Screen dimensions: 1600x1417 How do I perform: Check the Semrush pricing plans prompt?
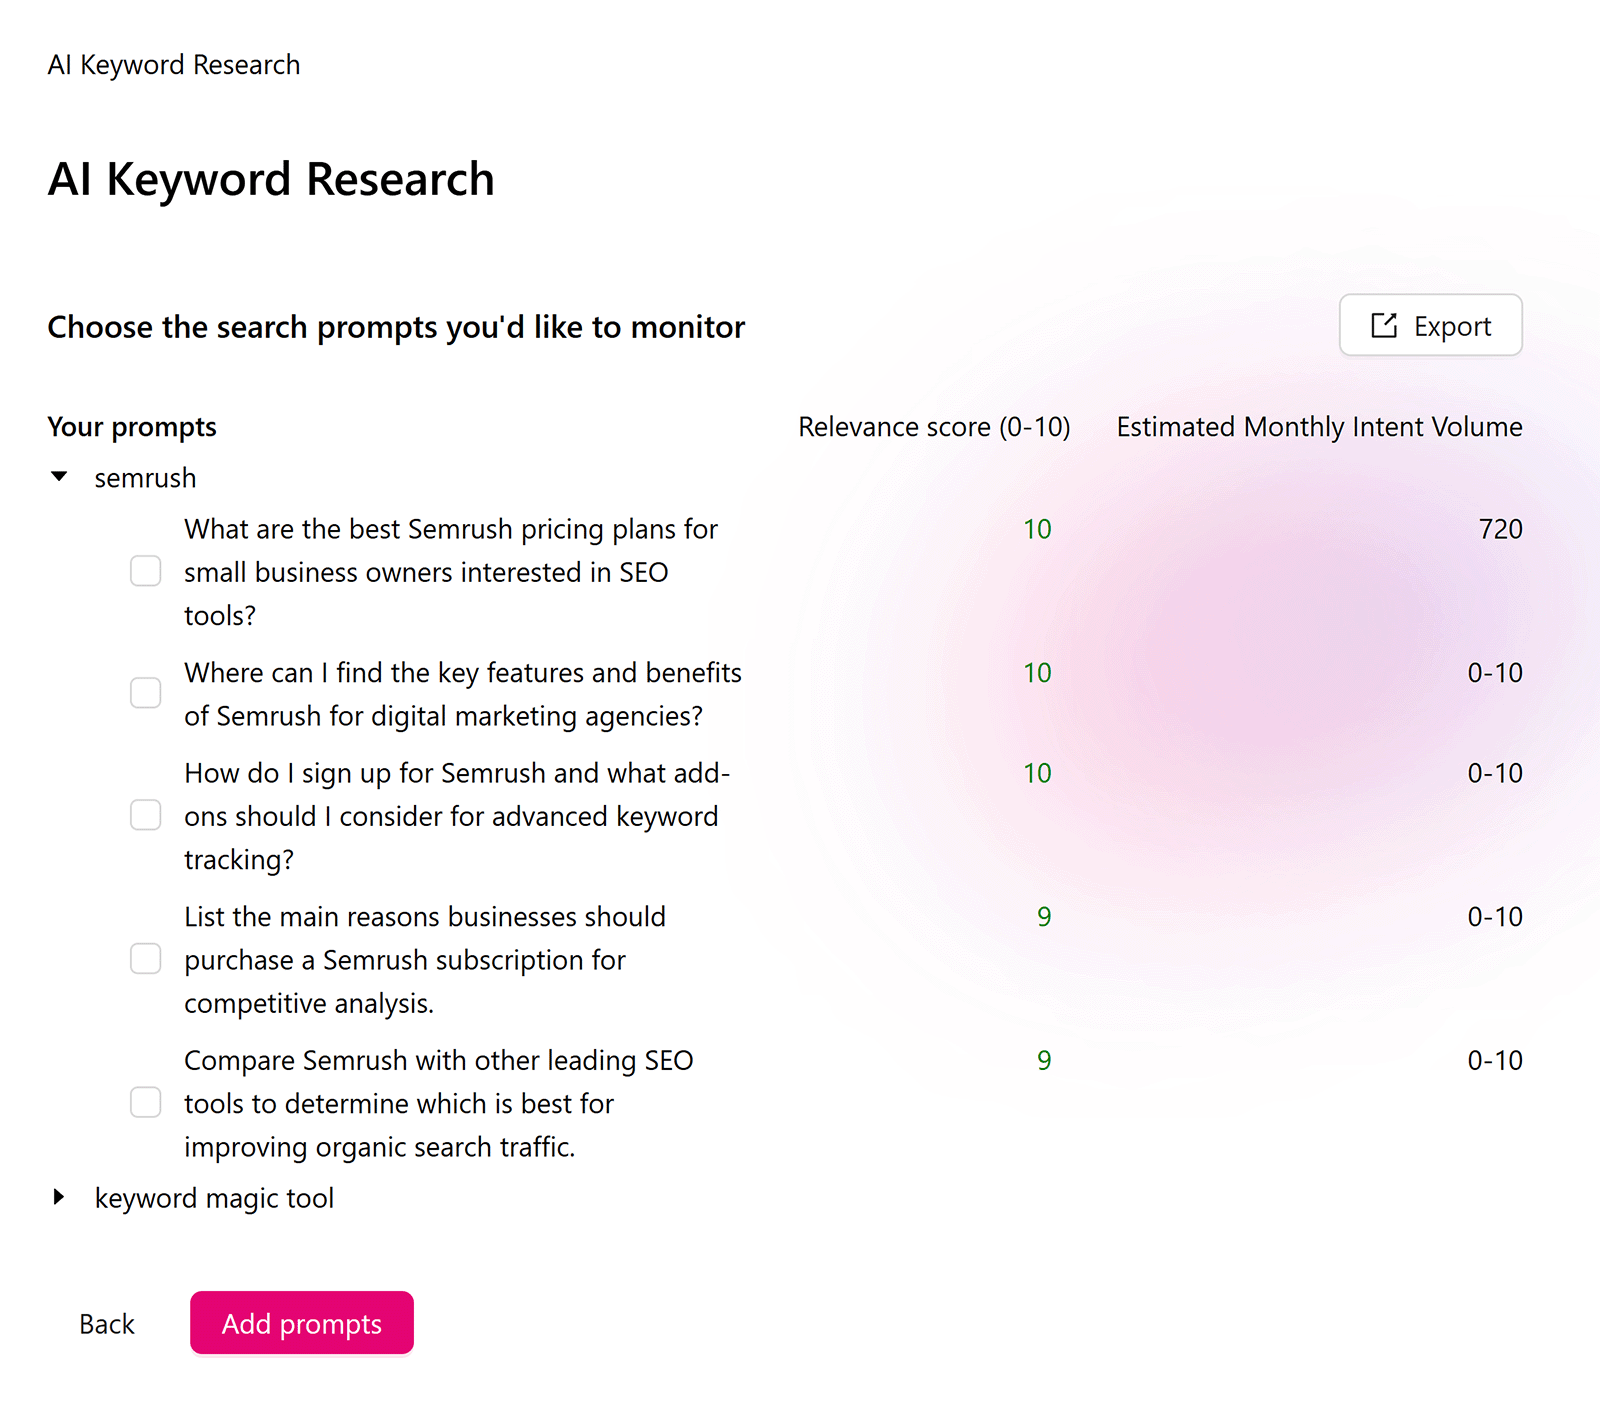tap(146, 571)
